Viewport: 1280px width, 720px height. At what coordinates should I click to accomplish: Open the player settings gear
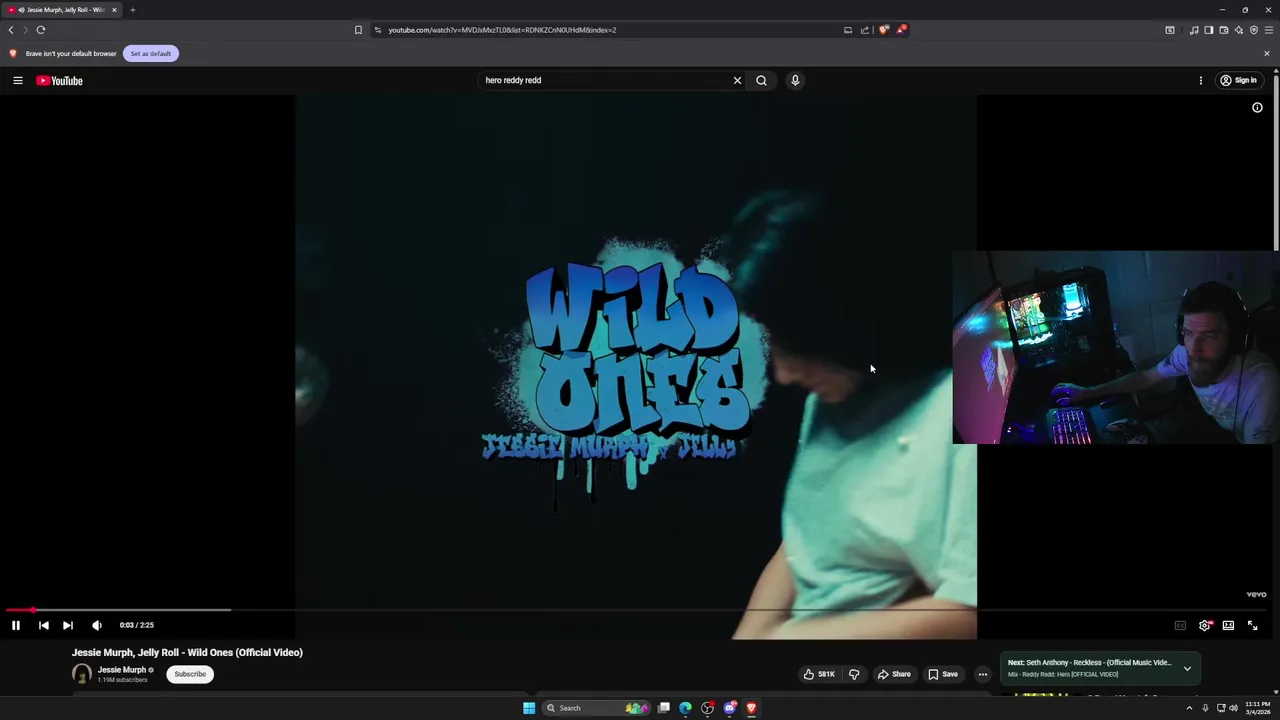tap(1205, 625)
